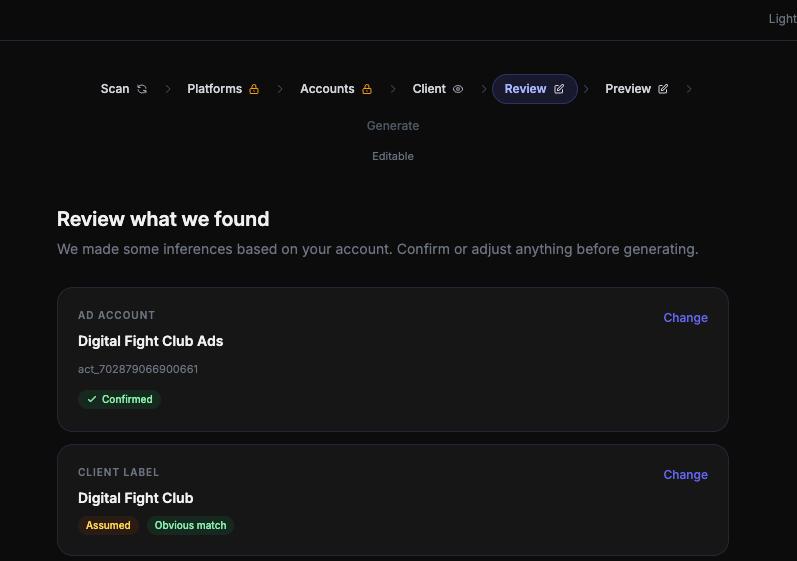Switch to Light theme
This screenshot has height=561, width=797.
point(782,19)
